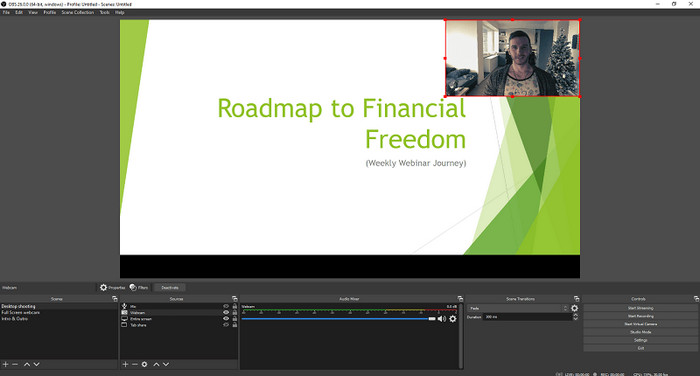Open the Fade transition dropdown

(x=518, y=308)
